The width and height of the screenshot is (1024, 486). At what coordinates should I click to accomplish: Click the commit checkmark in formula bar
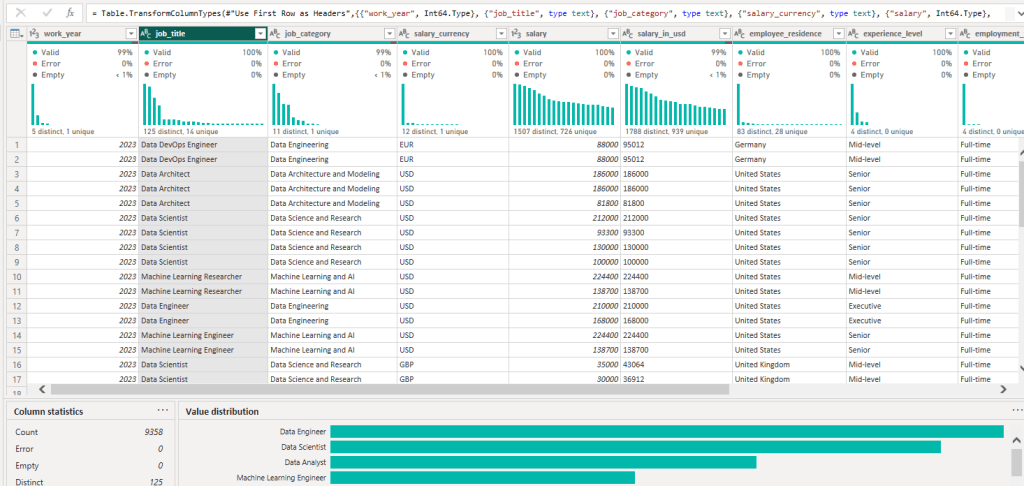point(45,14)
